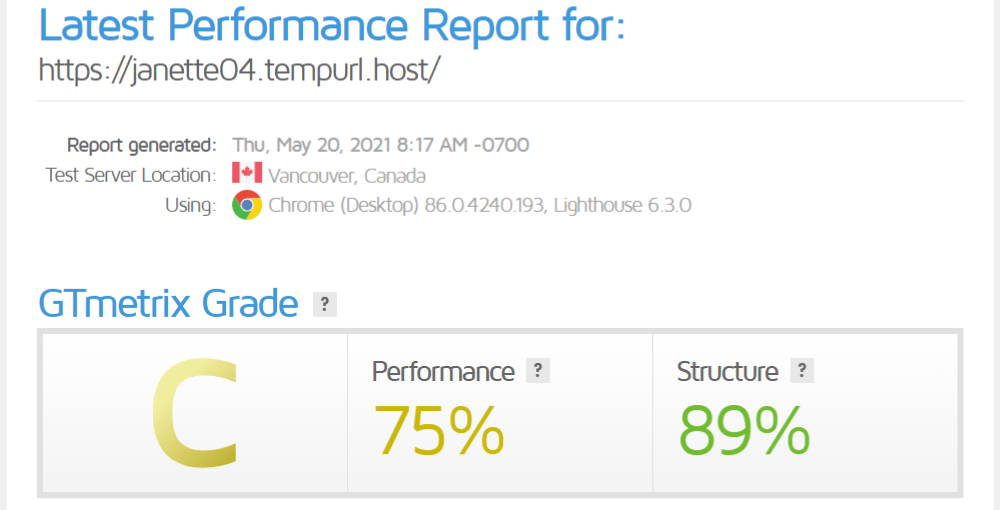
Task: Click the Performance label text
Action: click(443, 372)
